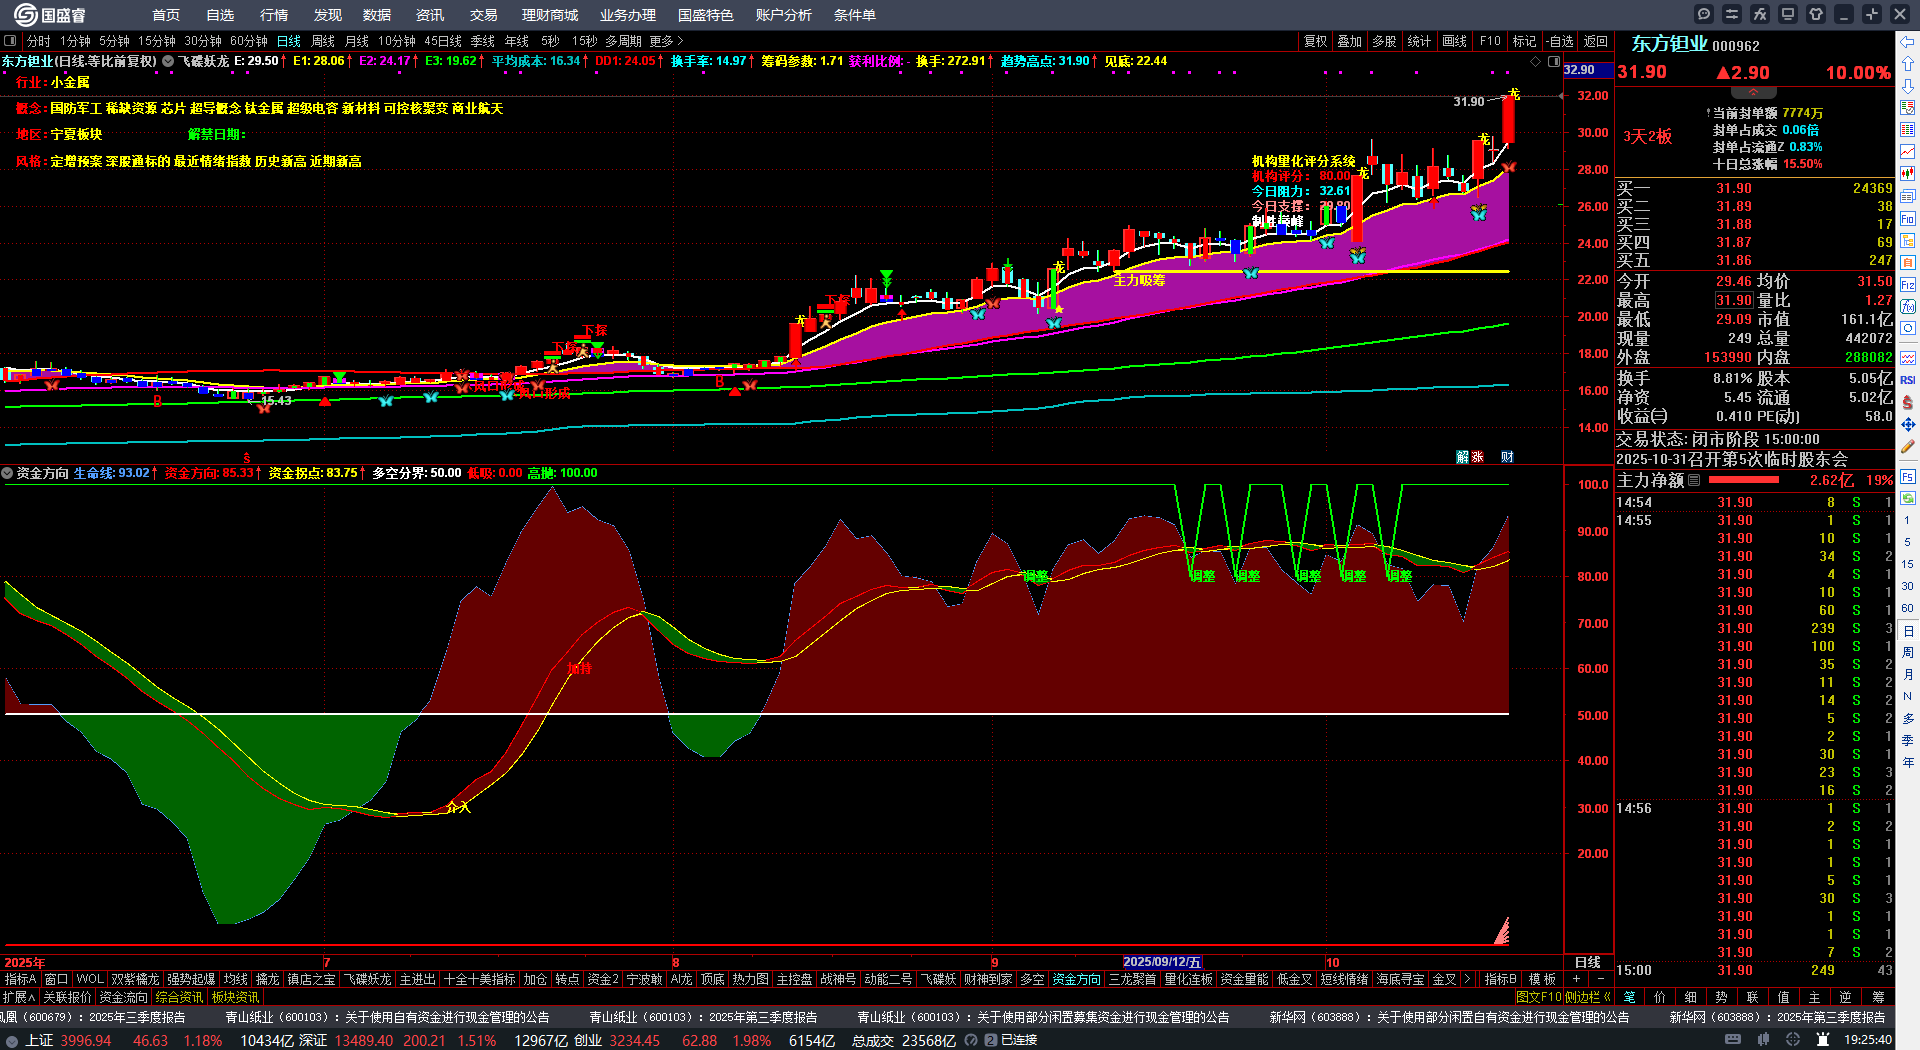Image resolution: width=1920 pixels, height=1050 pixels.
Task: Toggle the 逆 view button
Action: [1846, 997]
